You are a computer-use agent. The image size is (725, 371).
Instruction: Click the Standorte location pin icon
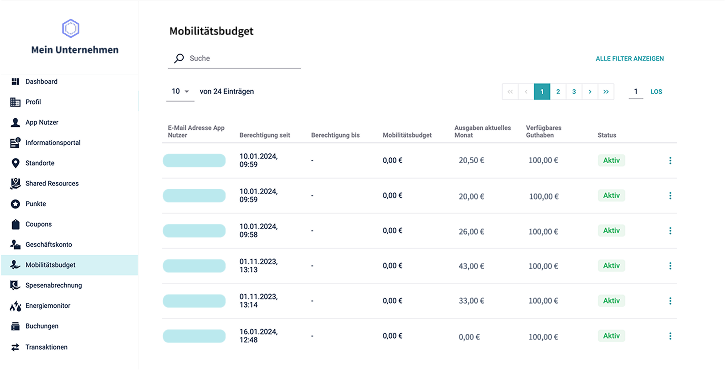click(15, 163)
